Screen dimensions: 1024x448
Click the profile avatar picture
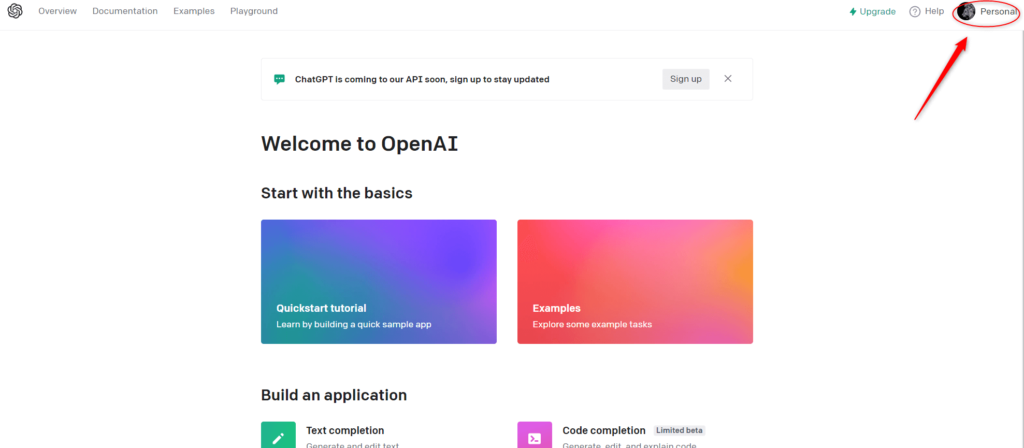coord(966,11)
